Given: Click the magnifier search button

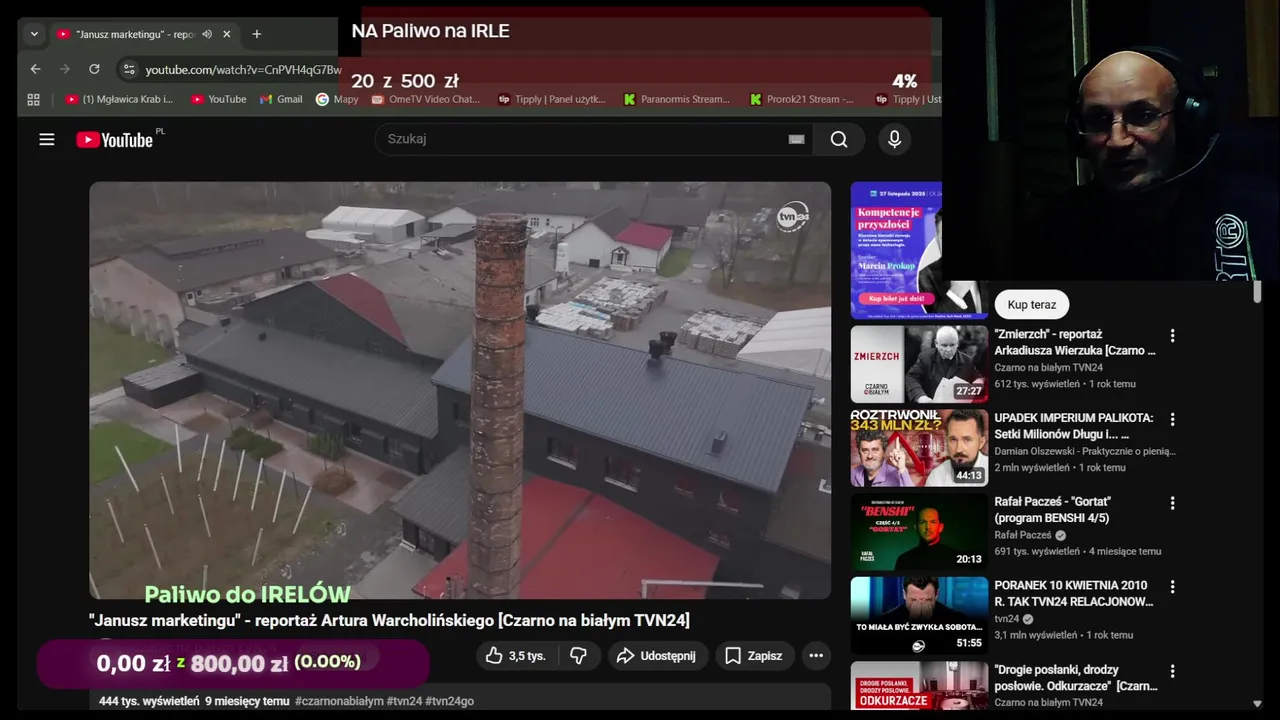Looking at the screenshot, I should (x=839, y=139).
